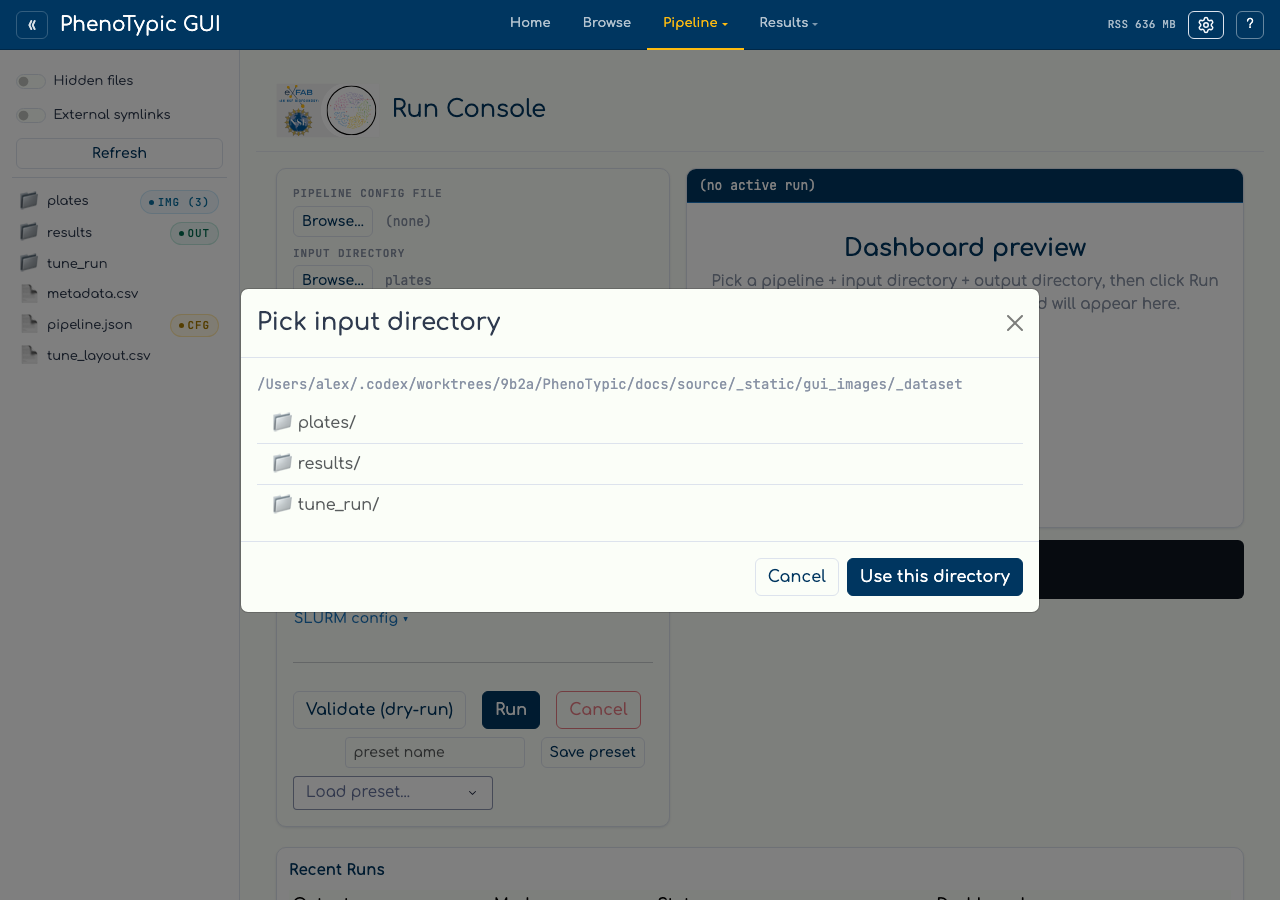Viewport: 1280px width, 900px height.
Task: Open tune_run/ directory in dialog
Action: tap(640, 505)
